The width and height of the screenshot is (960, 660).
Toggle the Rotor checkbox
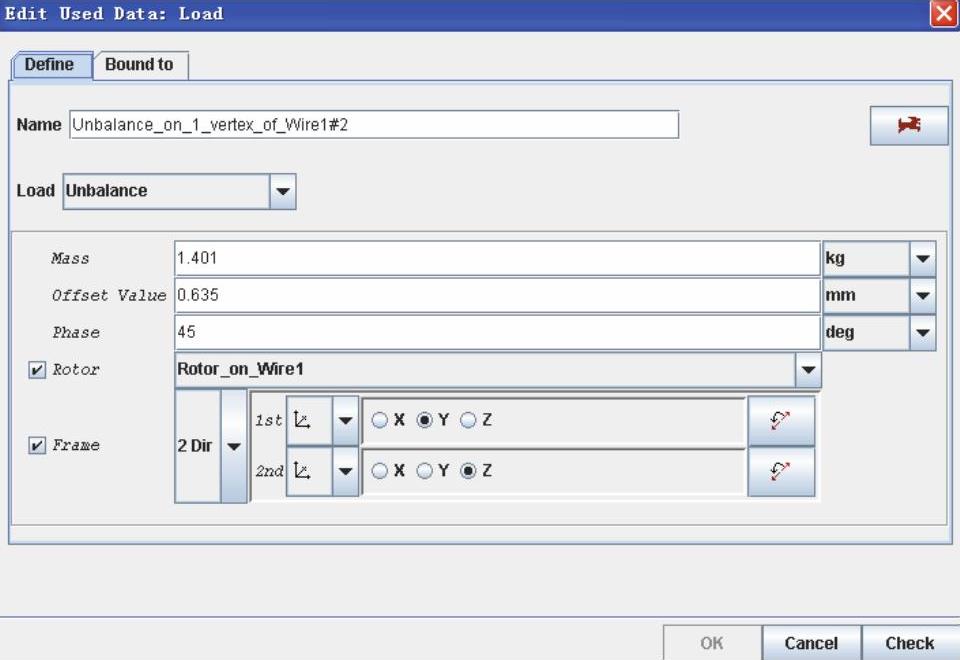click(38, 370)
